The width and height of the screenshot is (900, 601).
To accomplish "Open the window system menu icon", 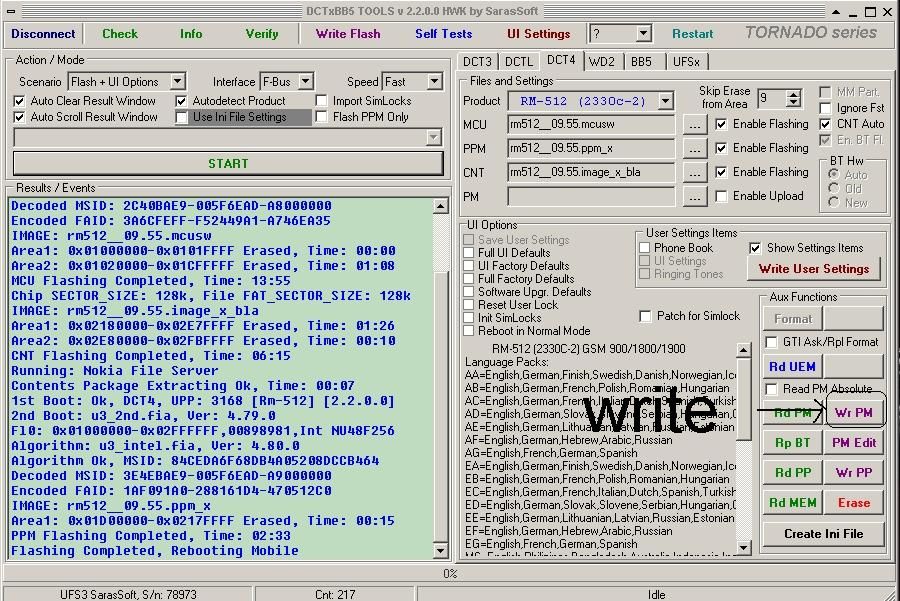I will [11, 11].
